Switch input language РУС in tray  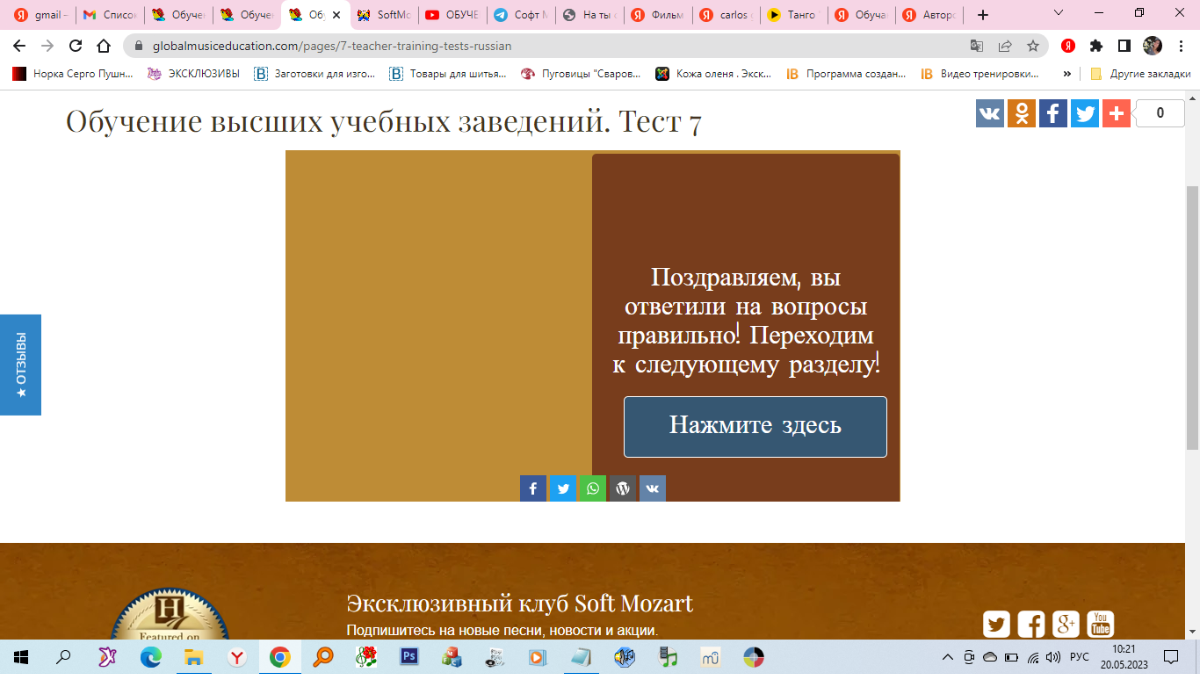1079,657
